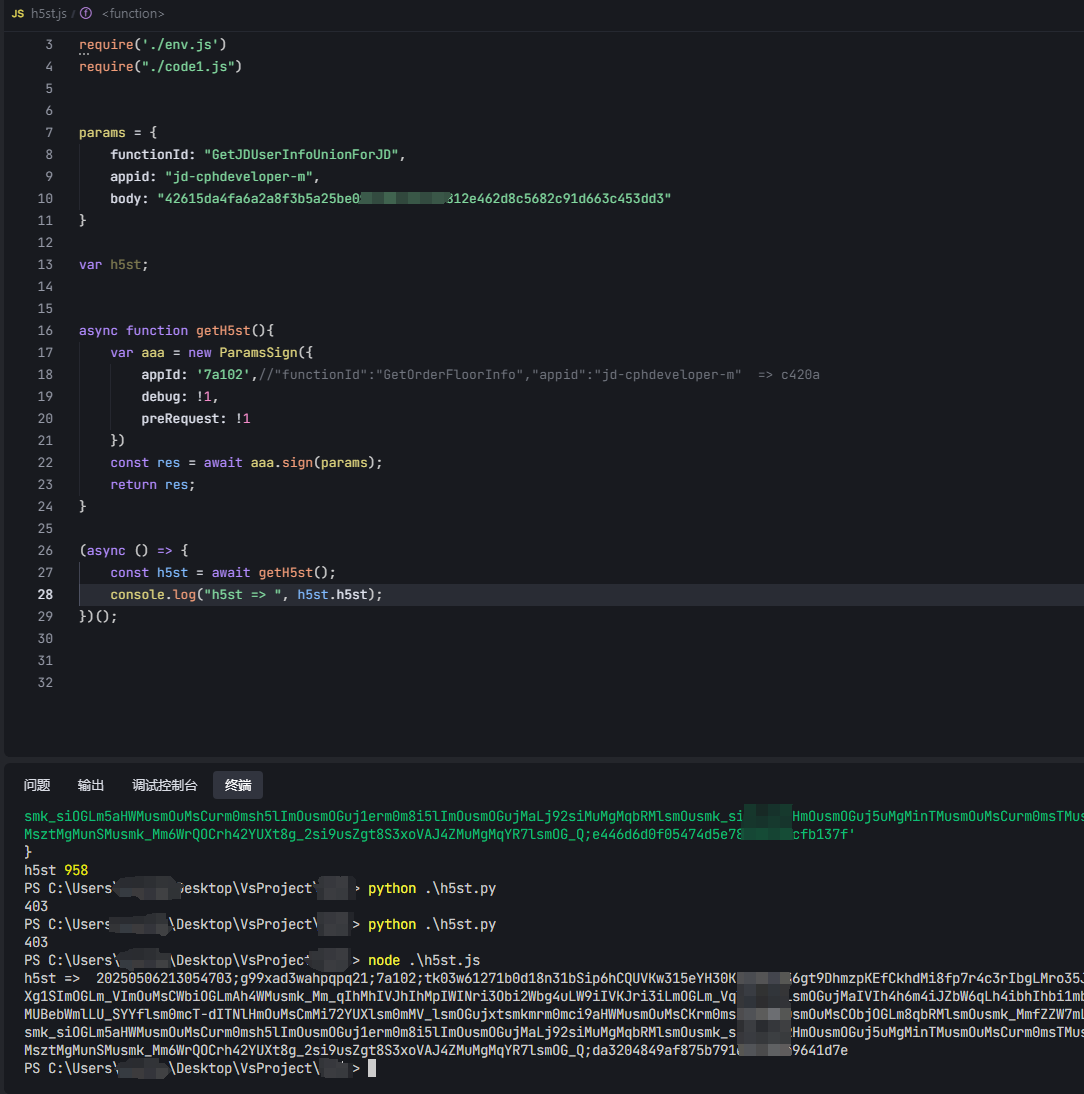1084x1094 pixels.
Task: Click line number 28 in the gutter
Action: tap(45, 594)
